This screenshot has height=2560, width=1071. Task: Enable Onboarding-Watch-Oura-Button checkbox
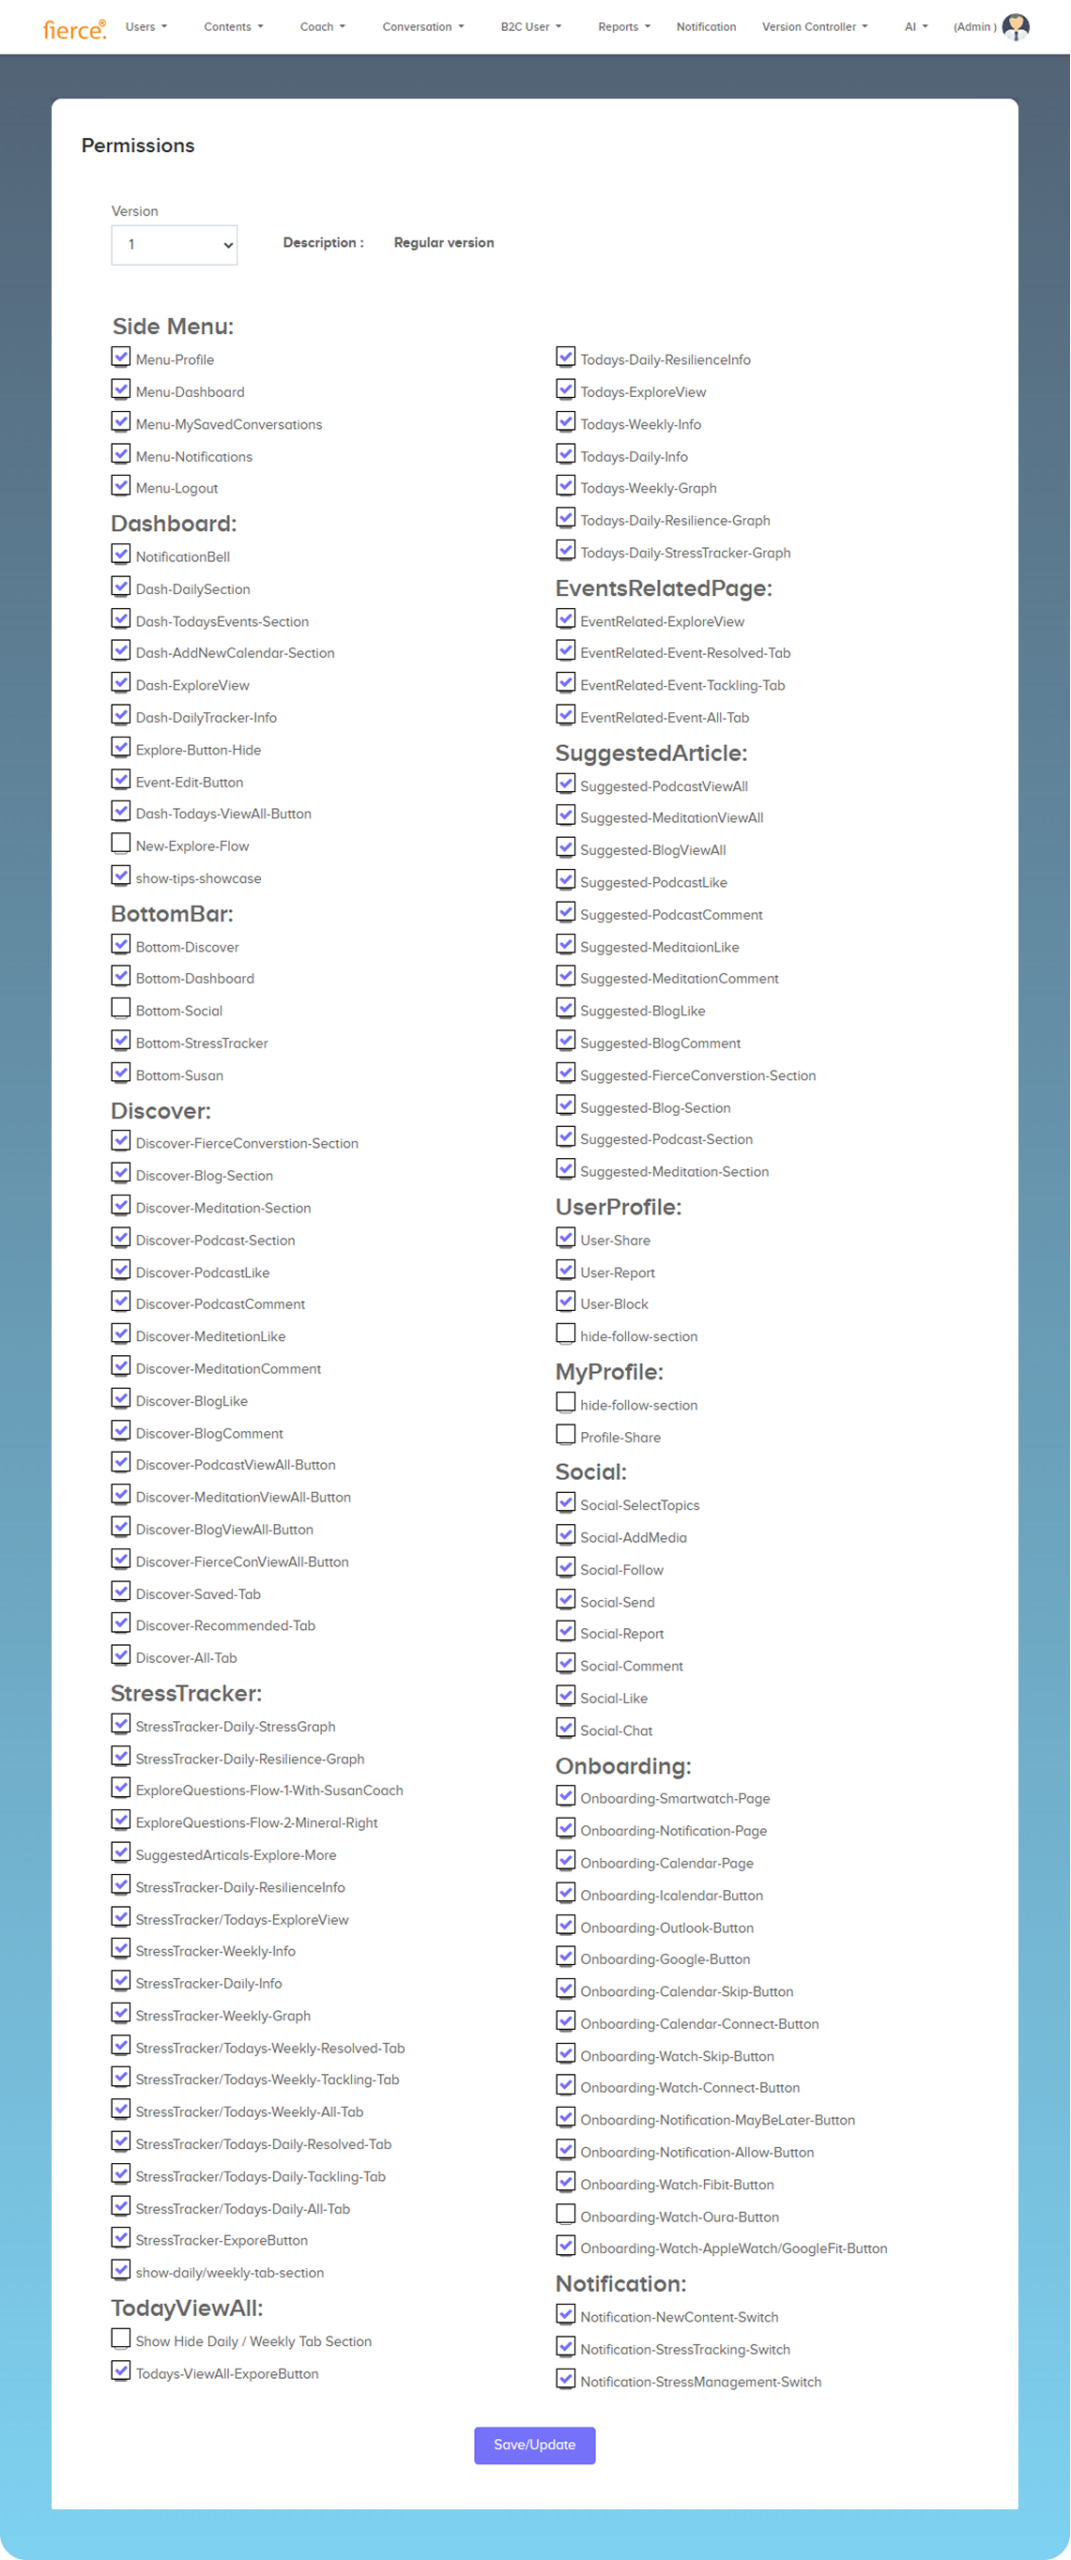click(566, 2214)
